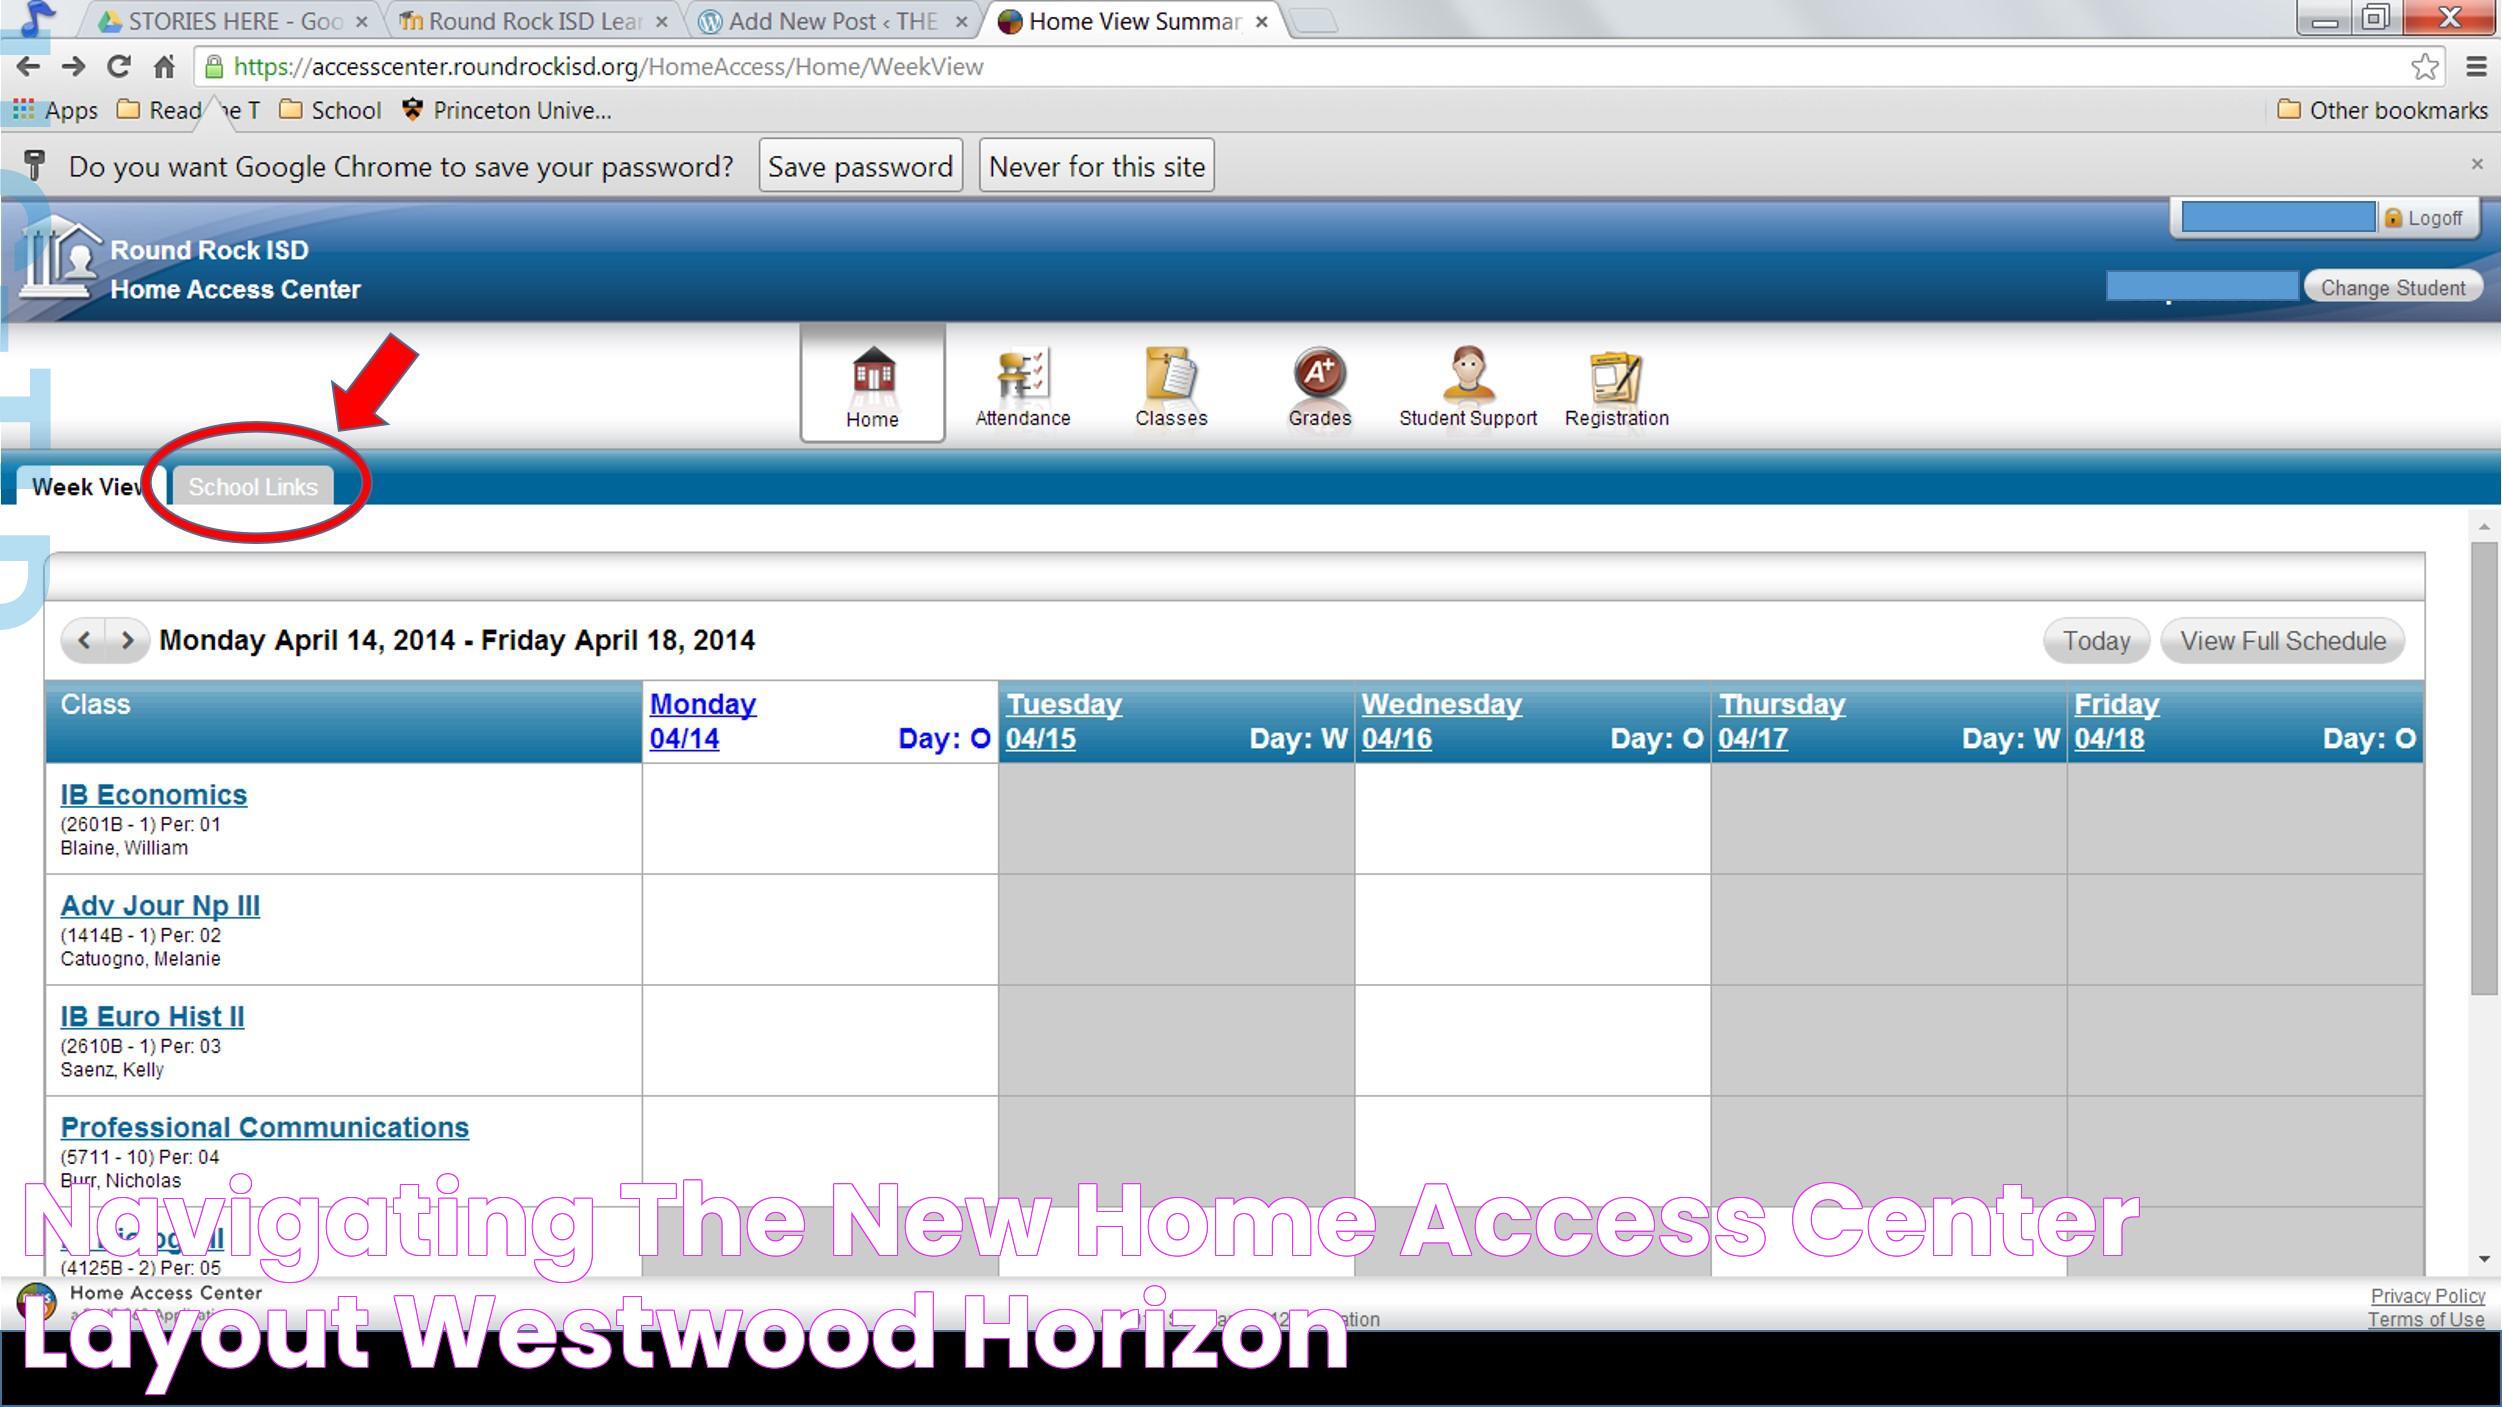The image size is (2502, 1407).
Task: Go to previous week arrow
Action: [85, 640]
